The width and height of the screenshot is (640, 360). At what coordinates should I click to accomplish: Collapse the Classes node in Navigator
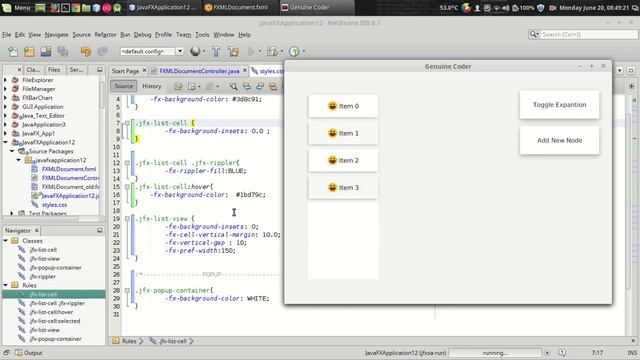coord(5,241)
